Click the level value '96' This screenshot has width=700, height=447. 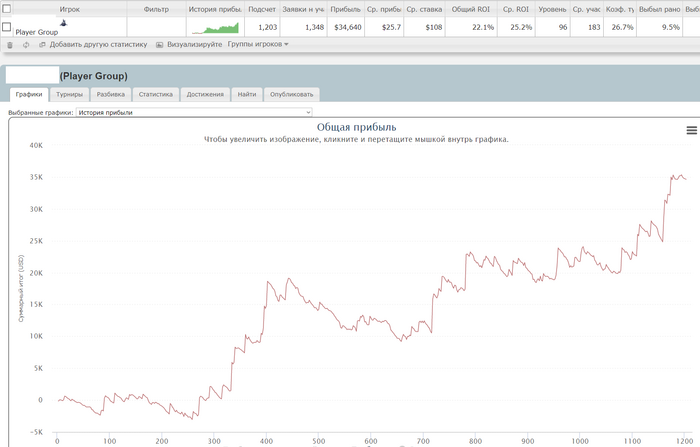pyautogui.click(x=563, y=27)
